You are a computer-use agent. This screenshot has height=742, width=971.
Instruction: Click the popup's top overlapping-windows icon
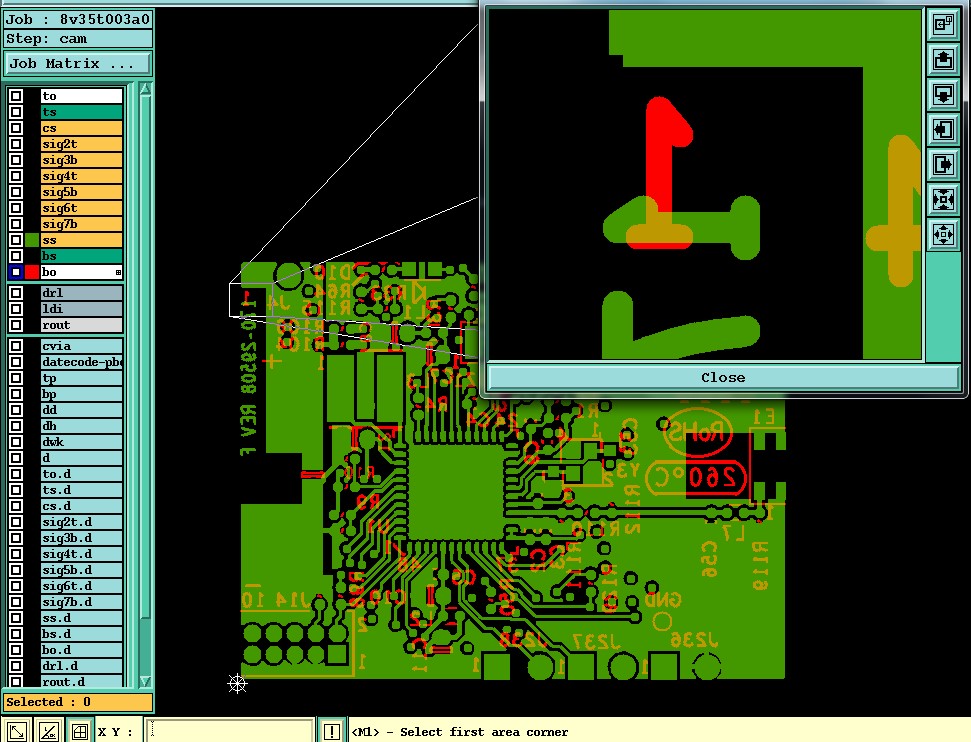(943, 24)
